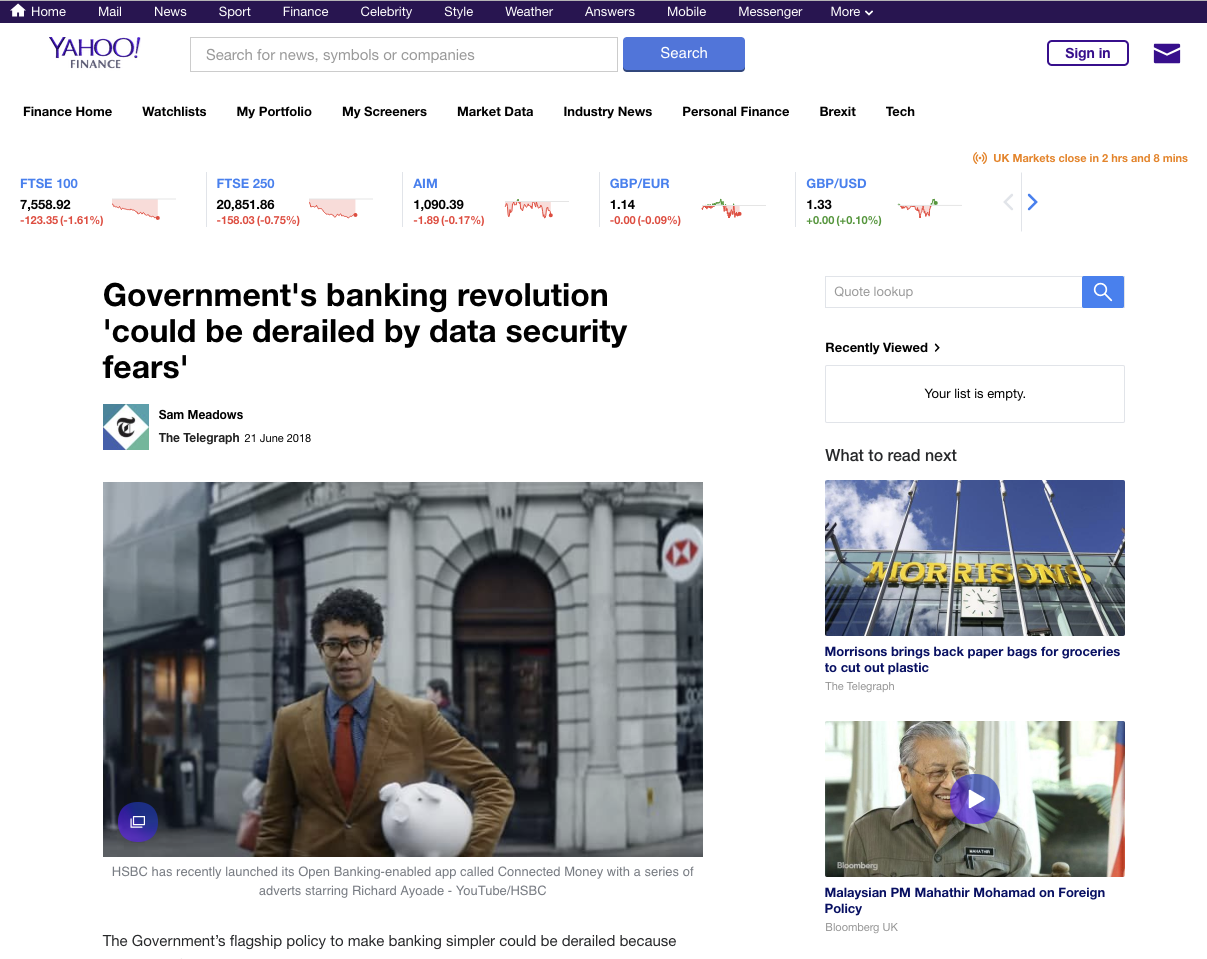Image resolution: width=1207 pixels, height=959 pixels.
Task: Open the FTSE 100 sparkline chart
Action: (143, 208)
